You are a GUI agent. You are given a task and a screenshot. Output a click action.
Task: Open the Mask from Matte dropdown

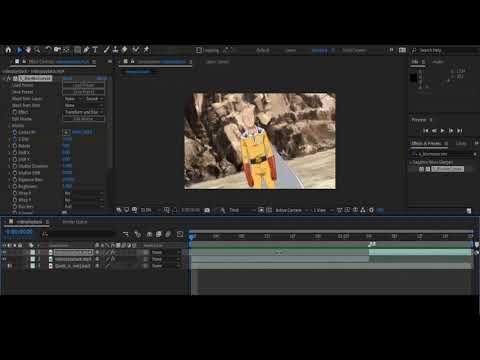83,105
